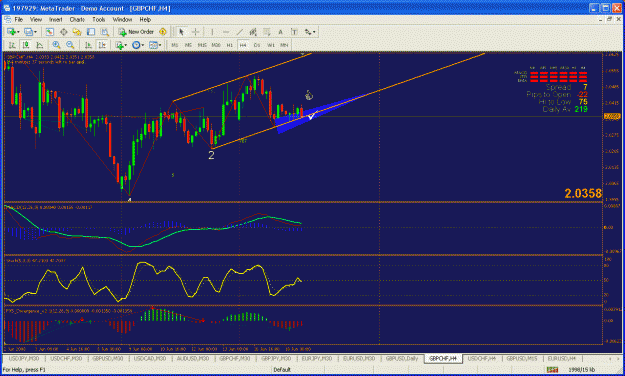This screenshot has height=376, width=625.
Task: Expand the Profiles dropdown arrow
Action: coord(35,32)
